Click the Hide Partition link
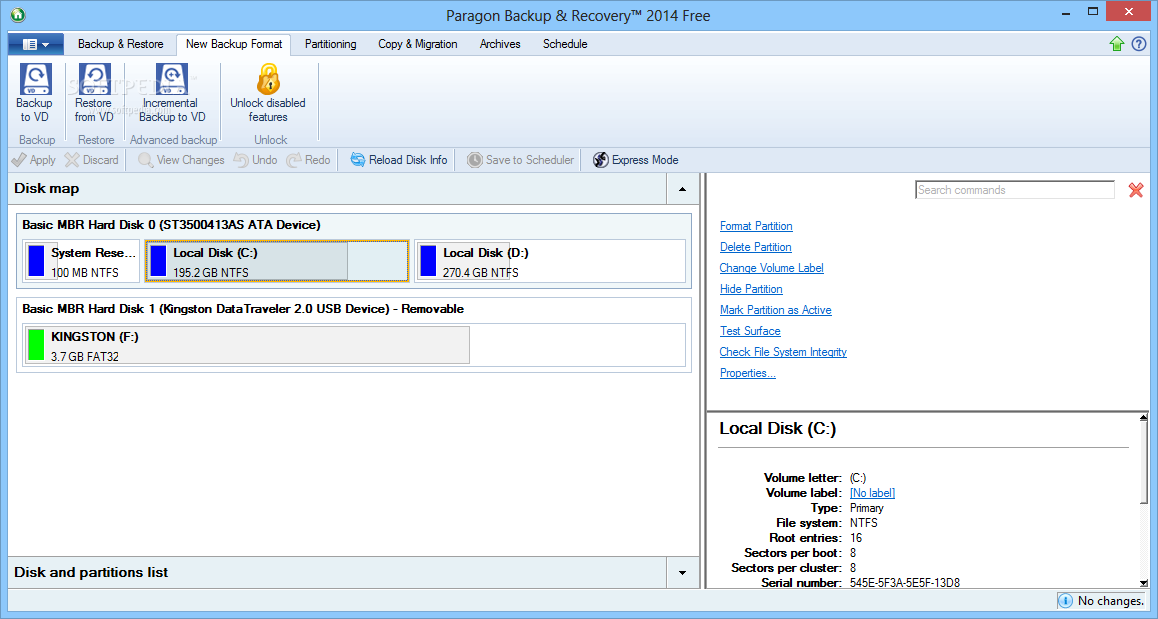1158x619 pixels. [751, 289]
